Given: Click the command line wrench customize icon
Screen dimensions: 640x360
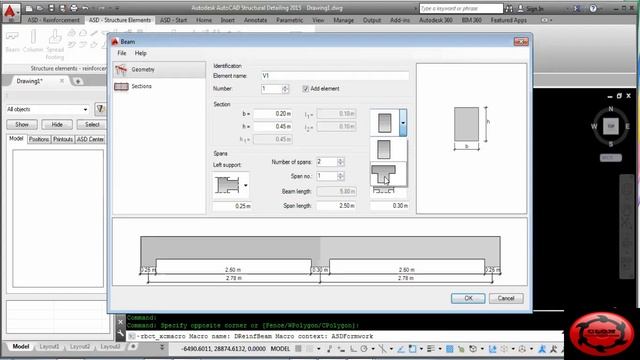Looking at the screenshot, I should (120, 333).
